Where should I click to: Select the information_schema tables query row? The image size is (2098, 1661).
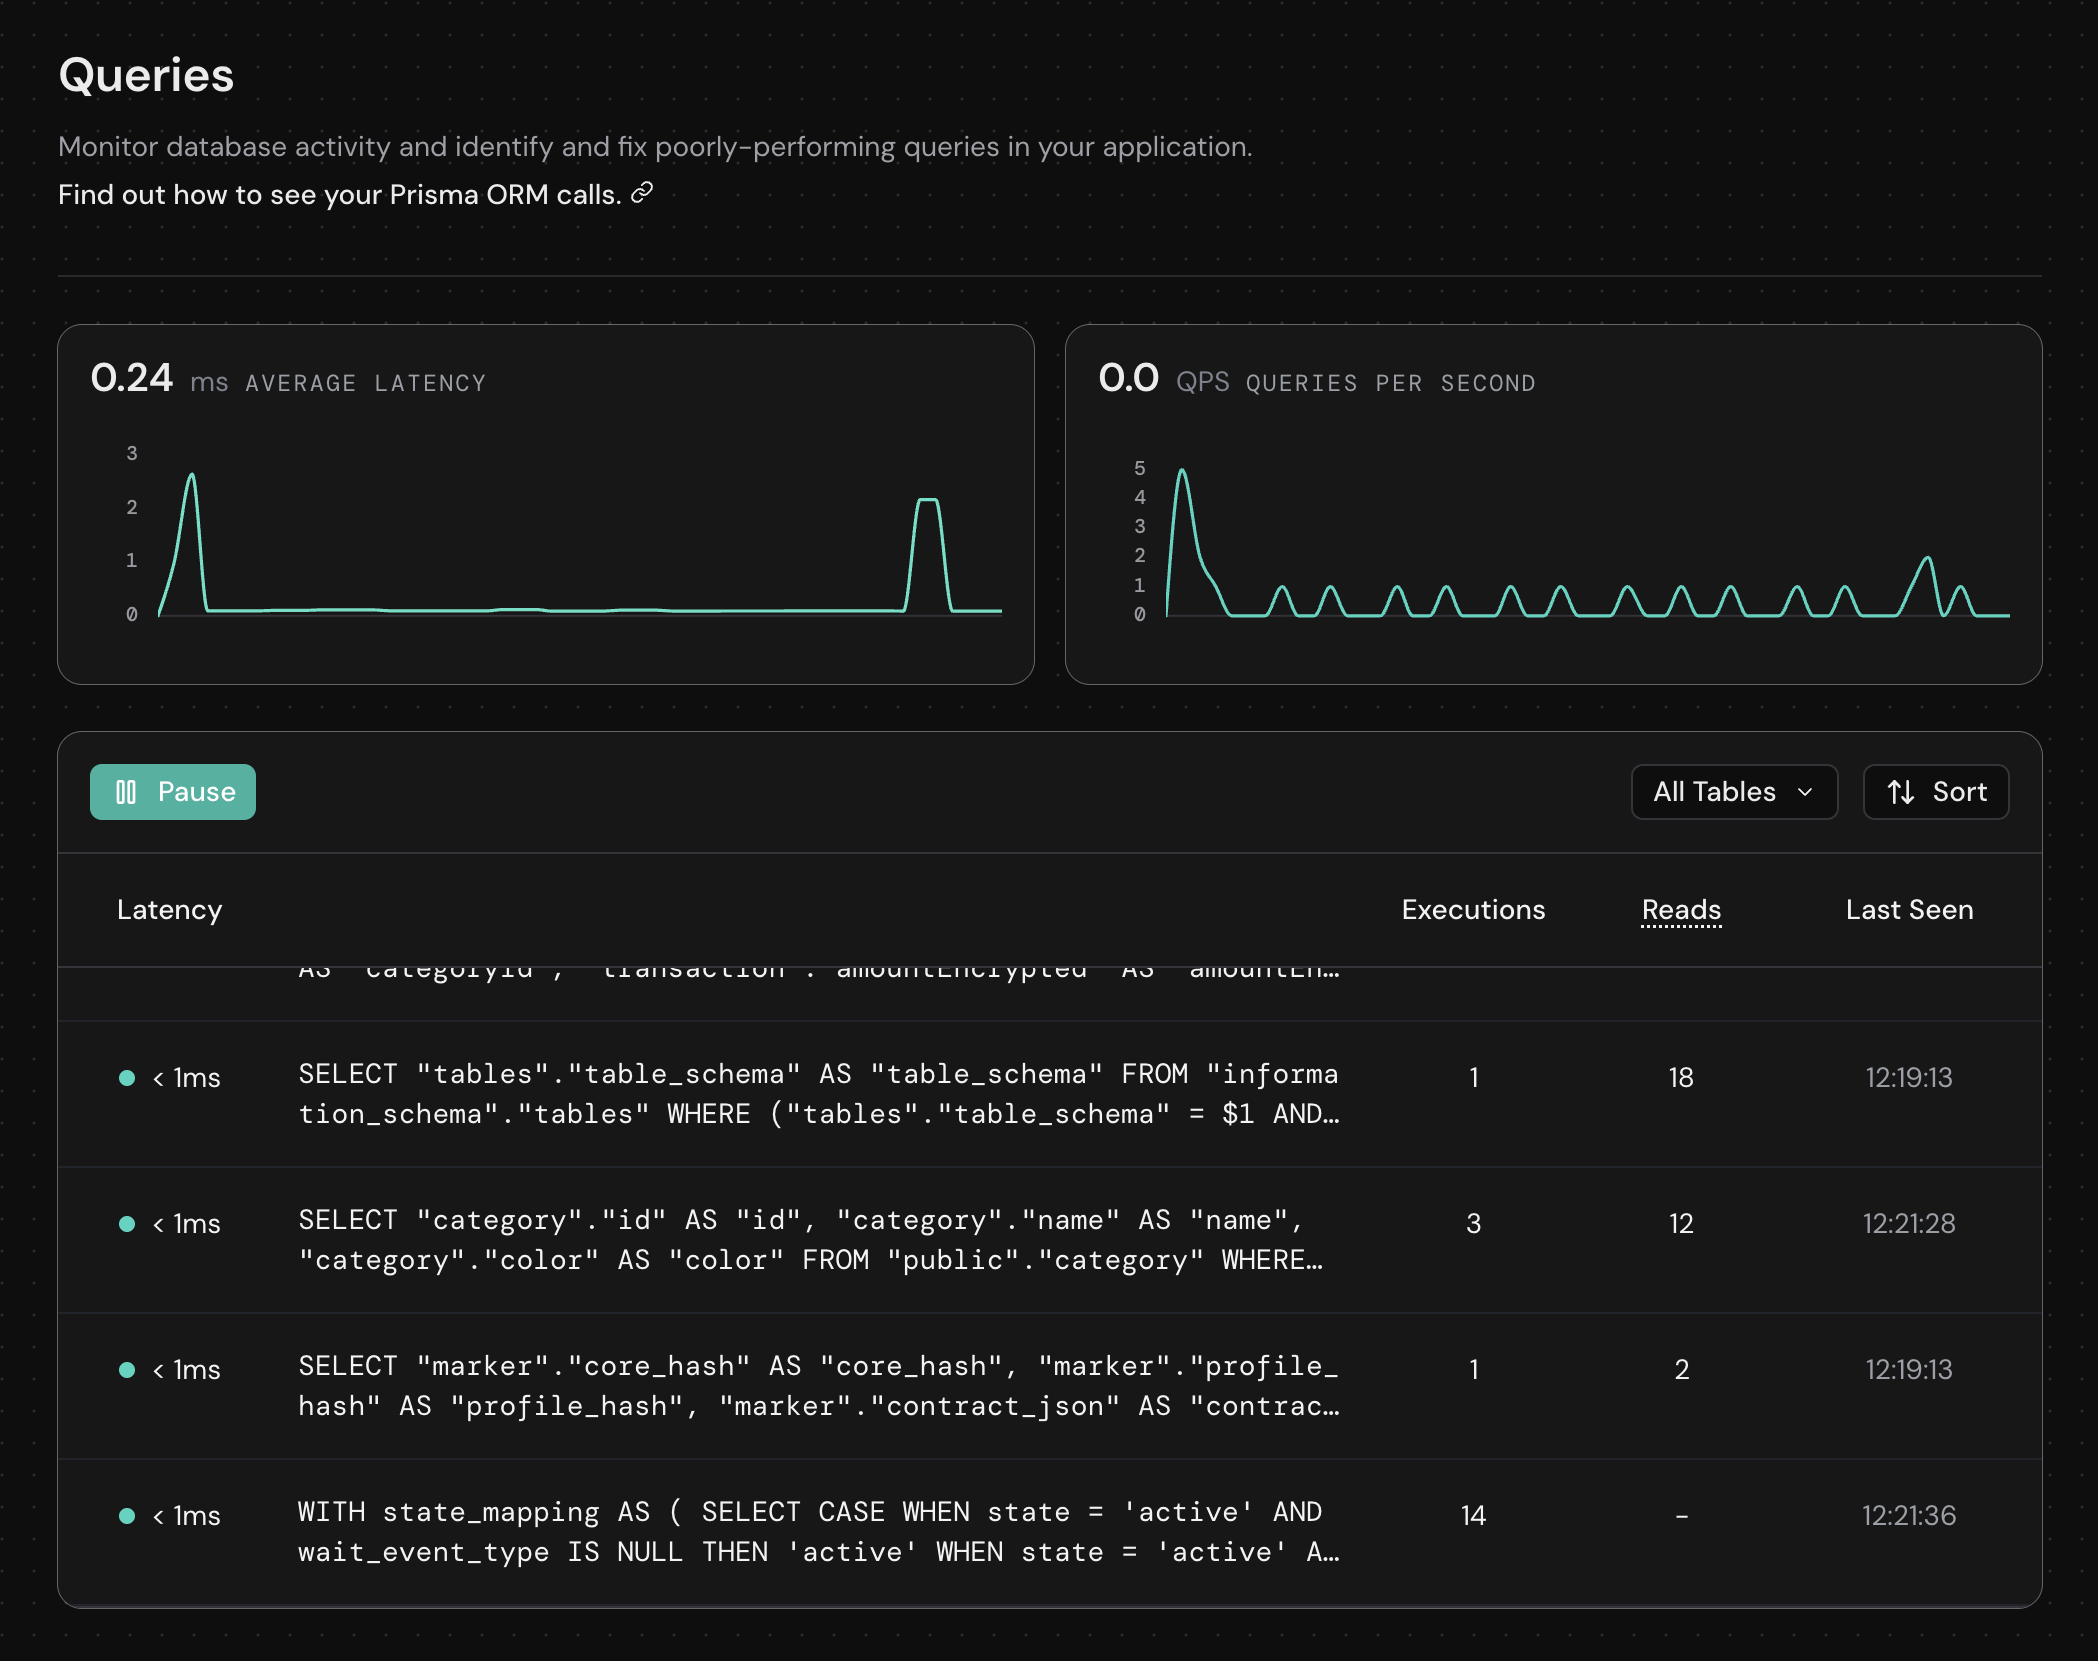1050,1094
